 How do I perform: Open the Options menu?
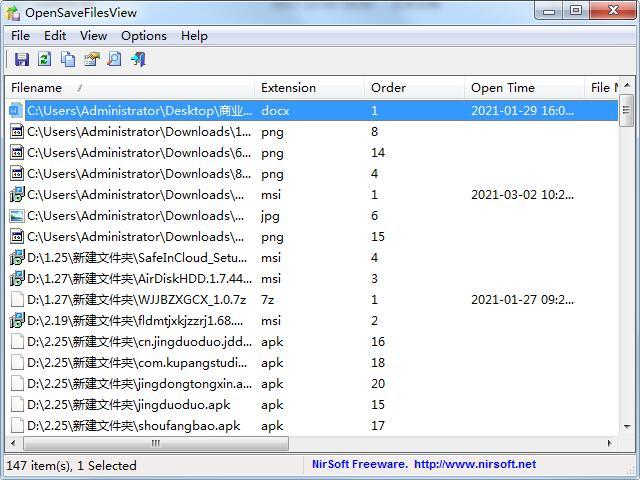pos(144,35)
